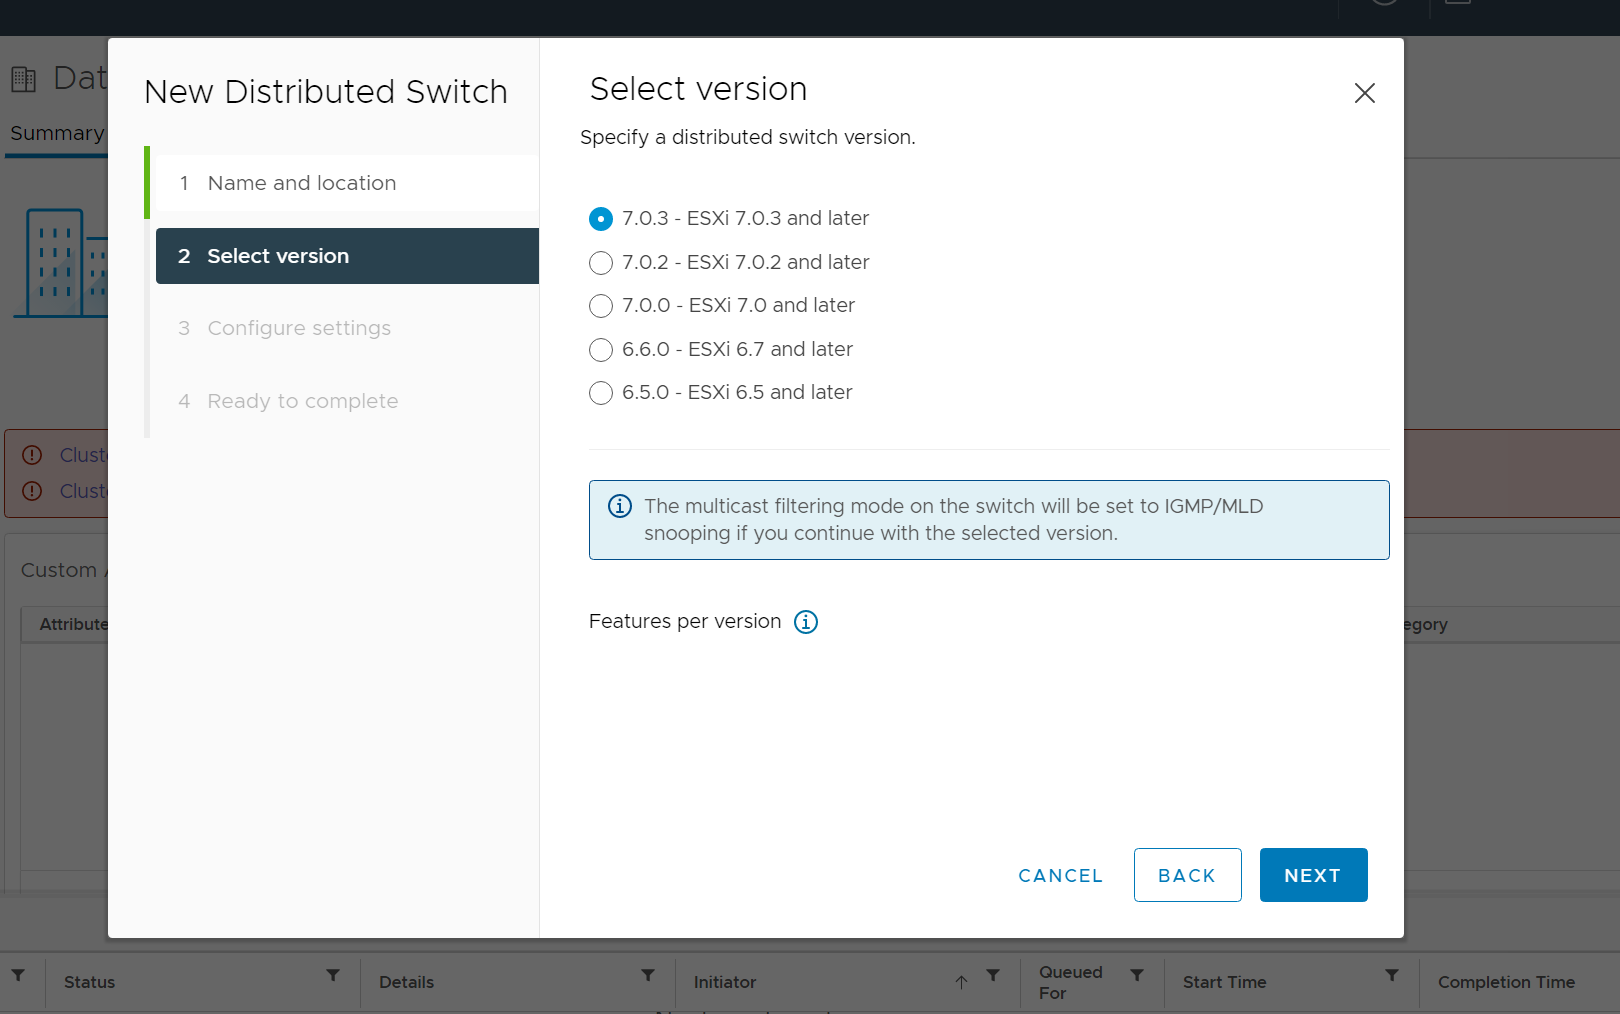
Task: Click the datacenter icon next to the page title
Action: 23,78
